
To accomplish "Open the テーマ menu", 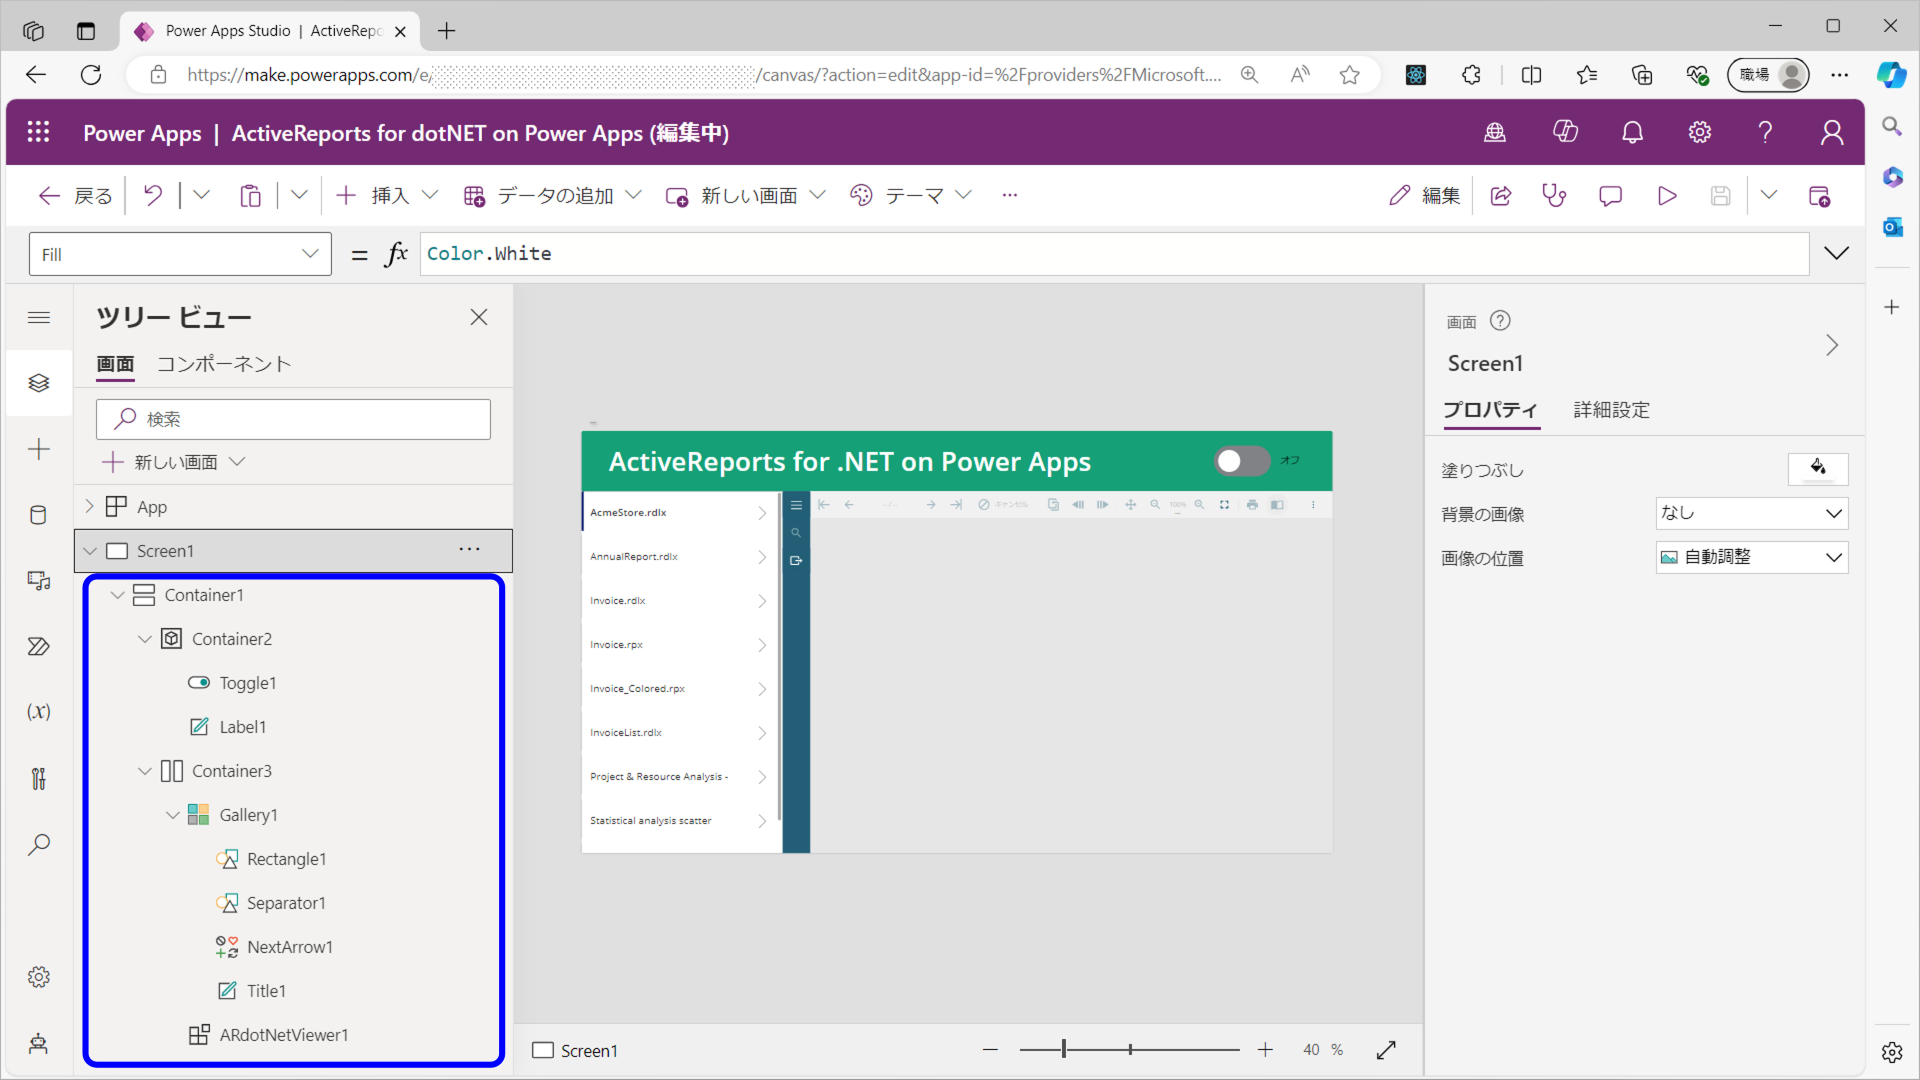I will 911,195.
